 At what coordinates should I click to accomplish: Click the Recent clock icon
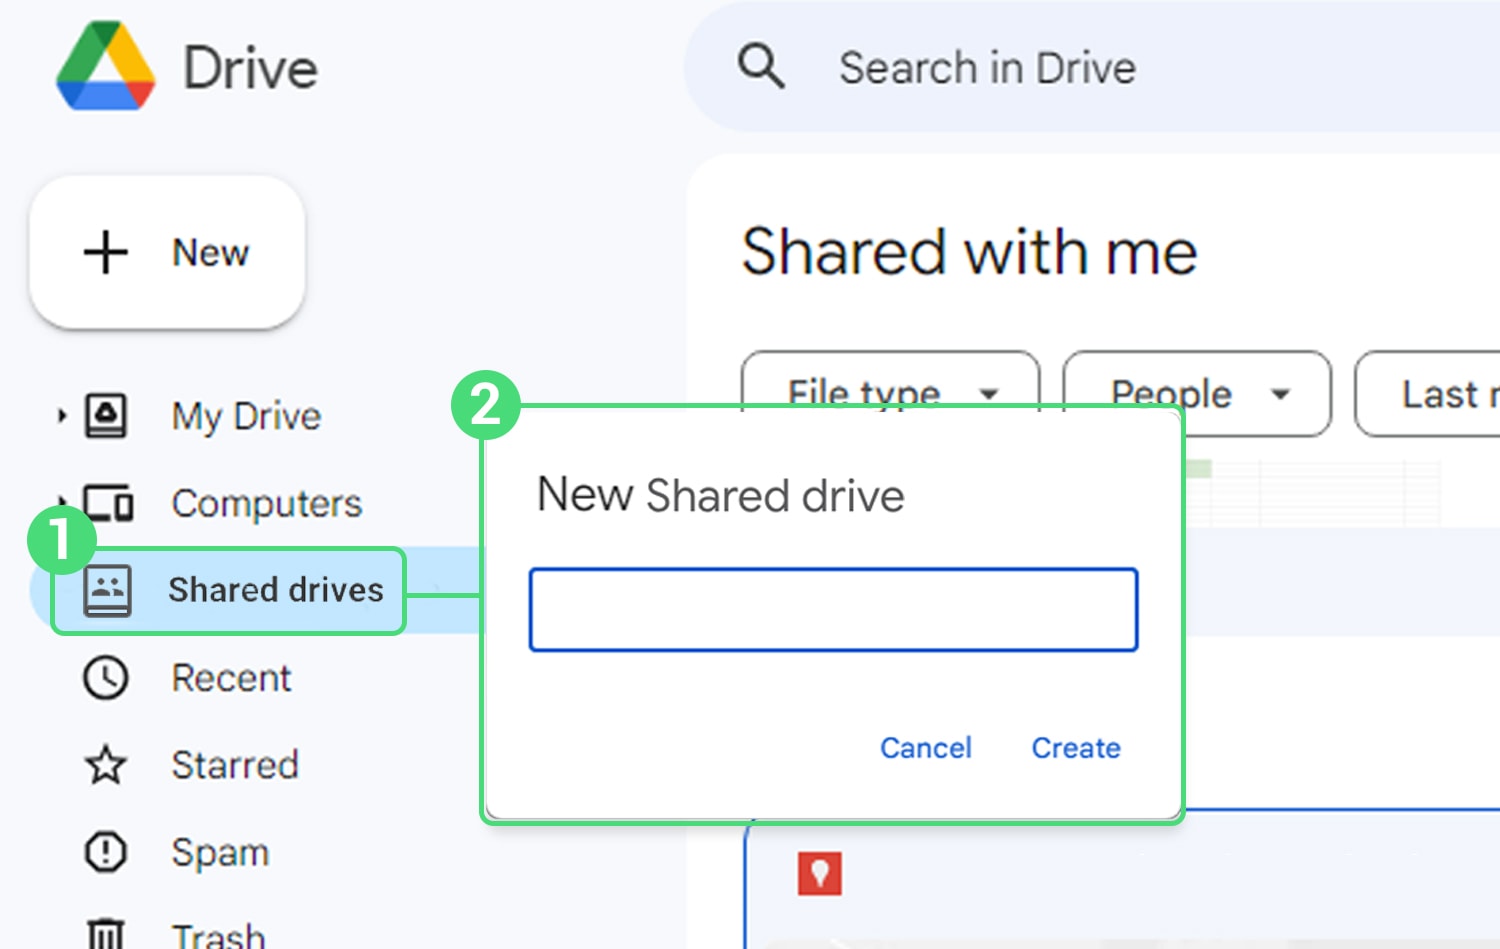105,677
